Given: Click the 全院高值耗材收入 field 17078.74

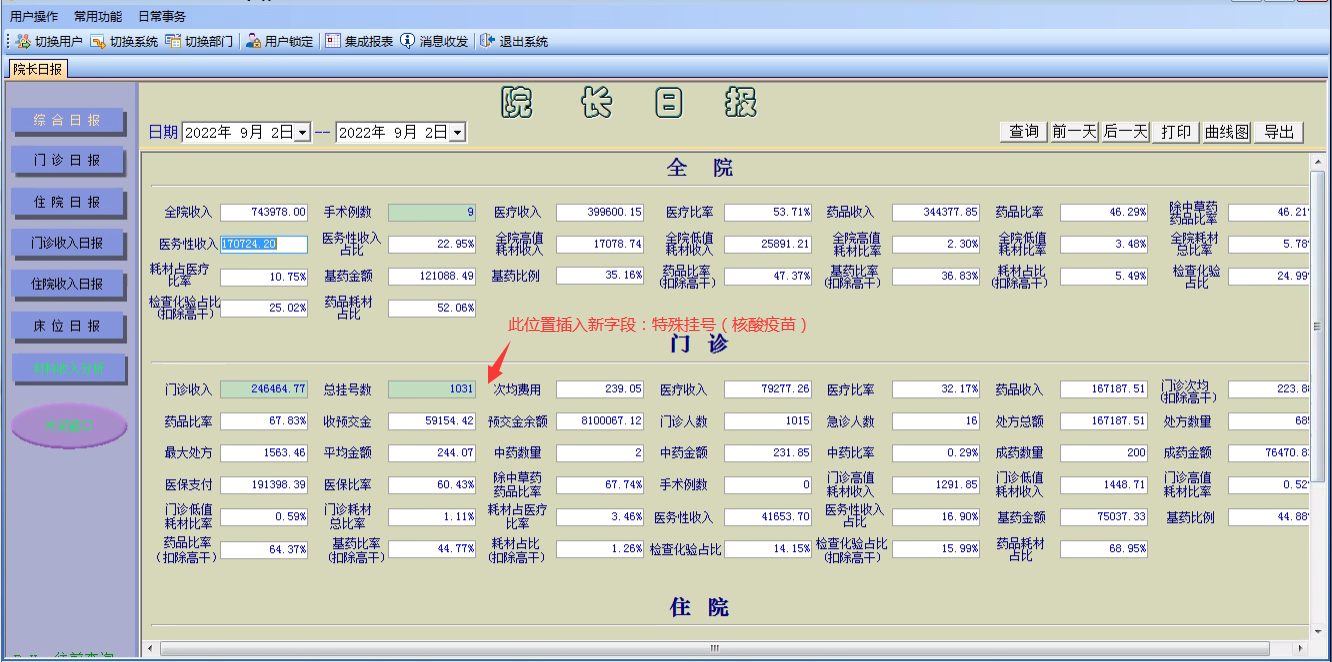Looking at the screenshot, I should tap(600, 244).
